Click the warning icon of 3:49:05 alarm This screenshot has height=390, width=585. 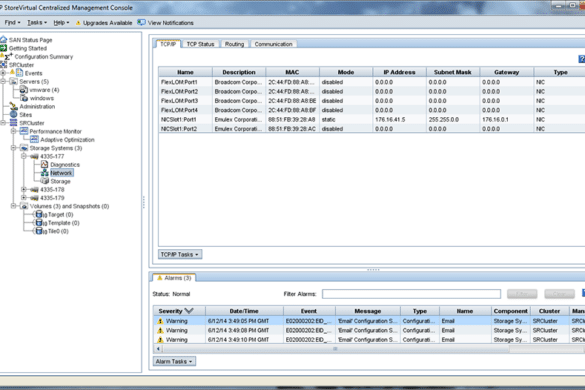point(160,321)
